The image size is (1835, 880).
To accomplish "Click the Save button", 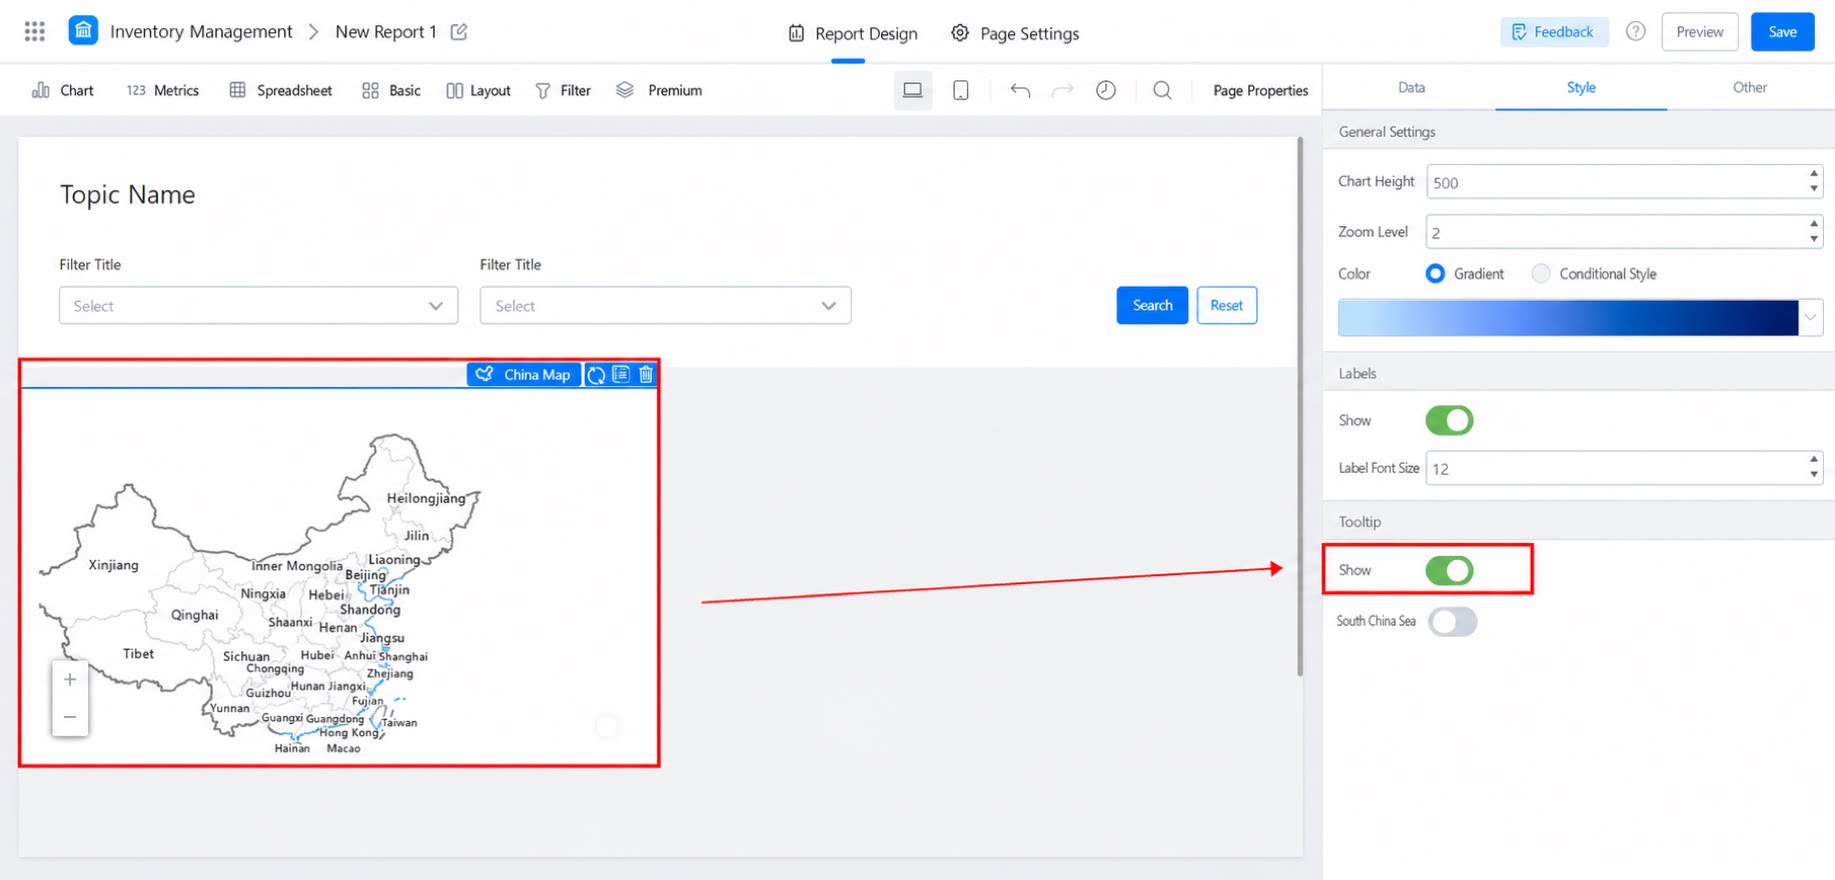I will click(x=1782, y=32).
